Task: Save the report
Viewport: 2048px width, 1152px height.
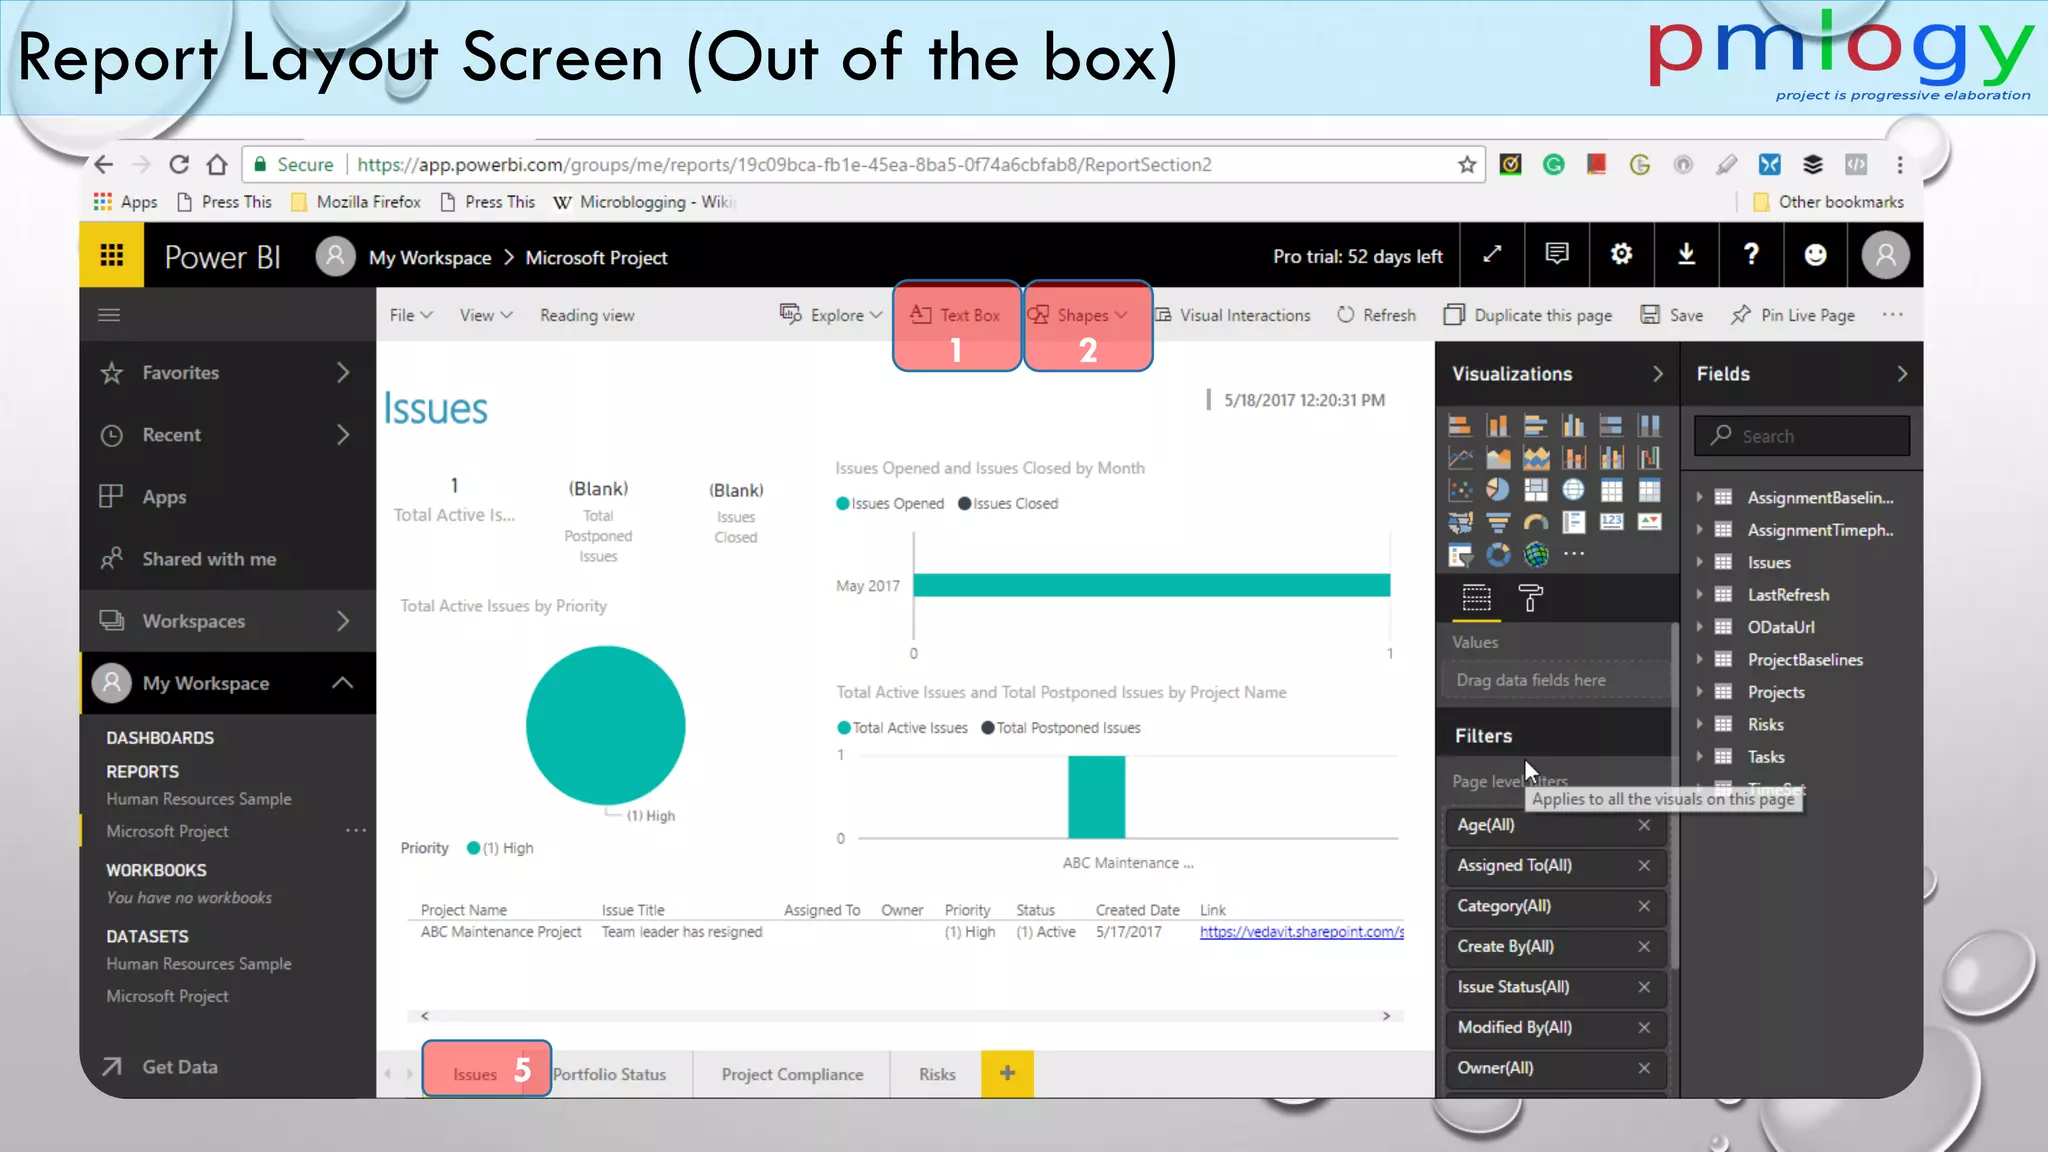Action: click(1672, 315)
